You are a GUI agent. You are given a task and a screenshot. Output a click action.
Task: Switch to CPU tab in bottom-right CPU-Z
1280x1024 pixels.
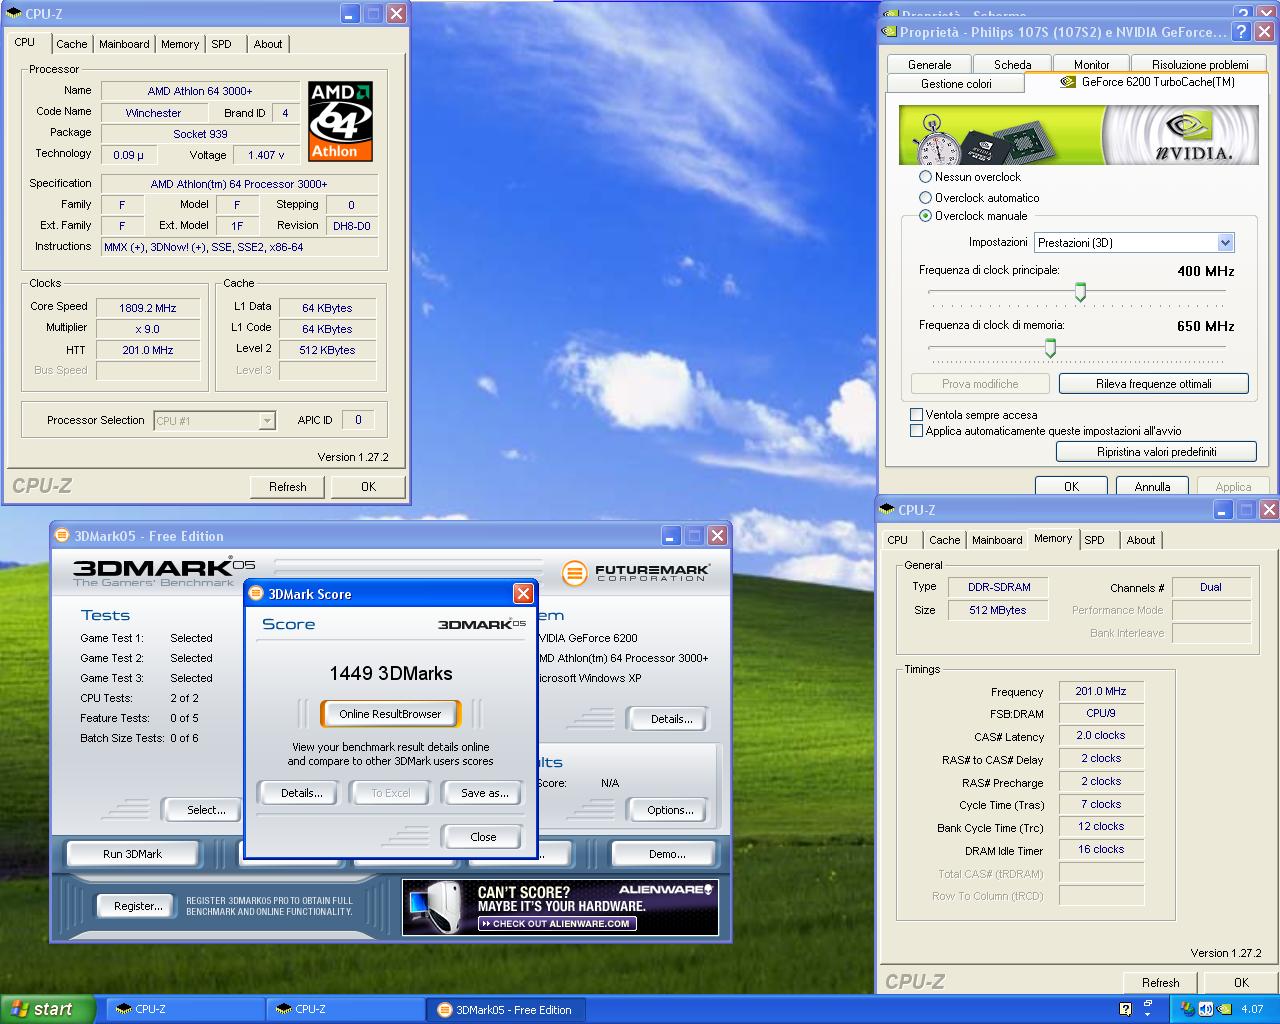pos(898,540)
